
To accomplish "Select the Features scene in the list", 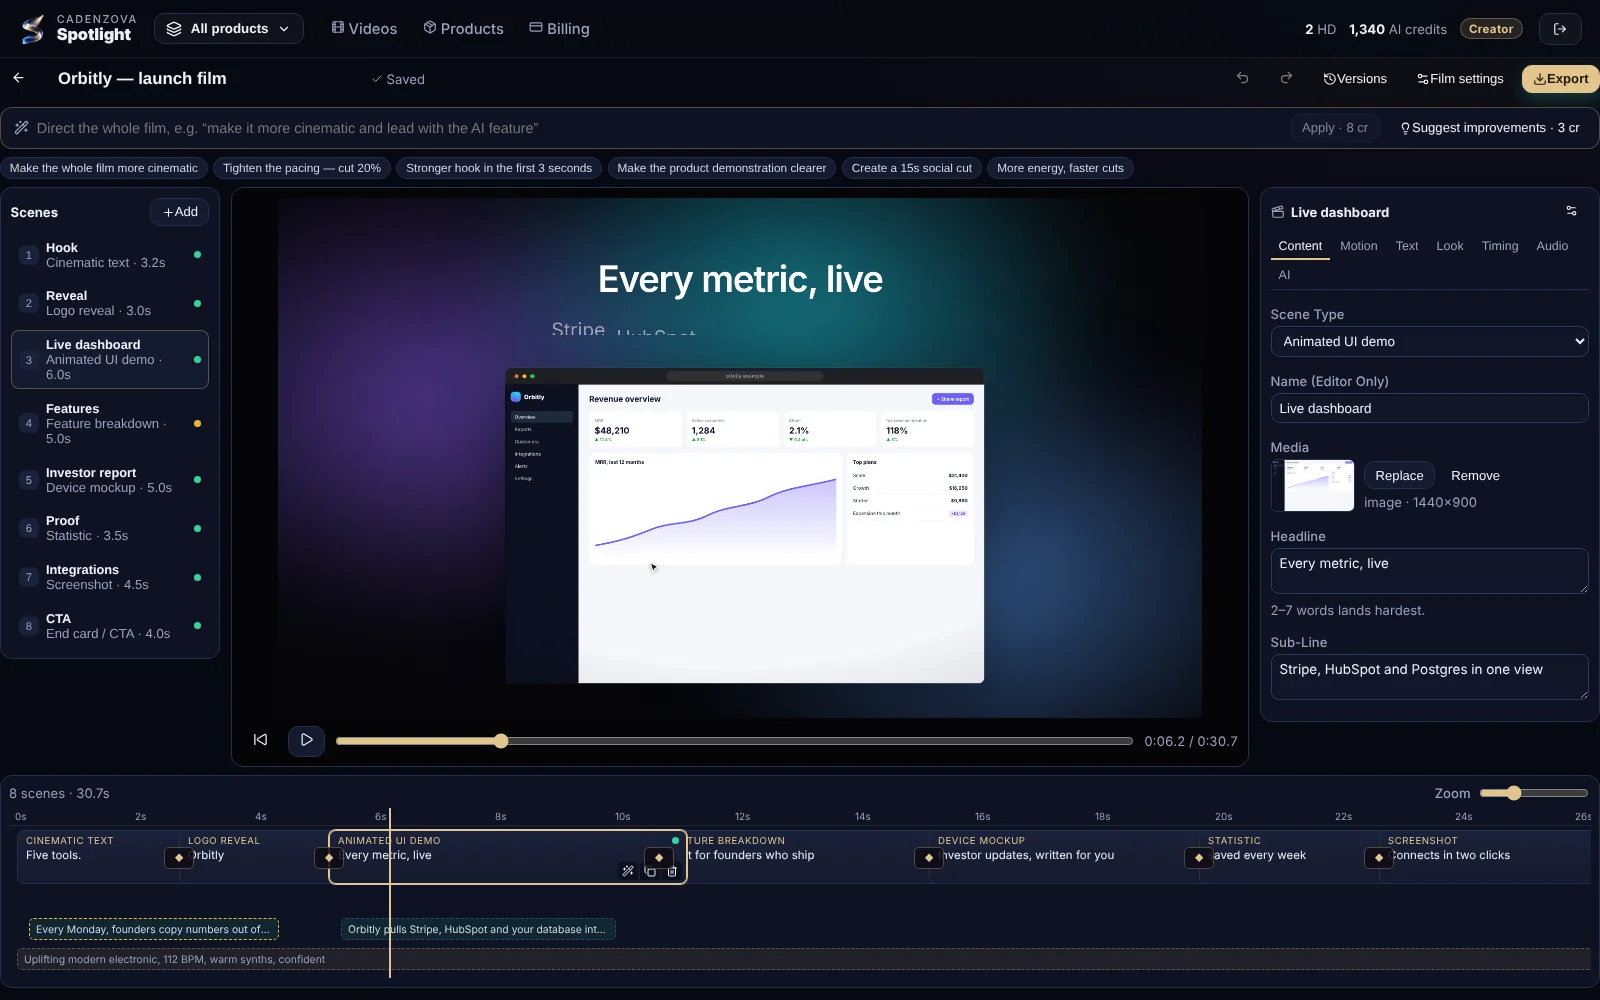I will 110,424.
